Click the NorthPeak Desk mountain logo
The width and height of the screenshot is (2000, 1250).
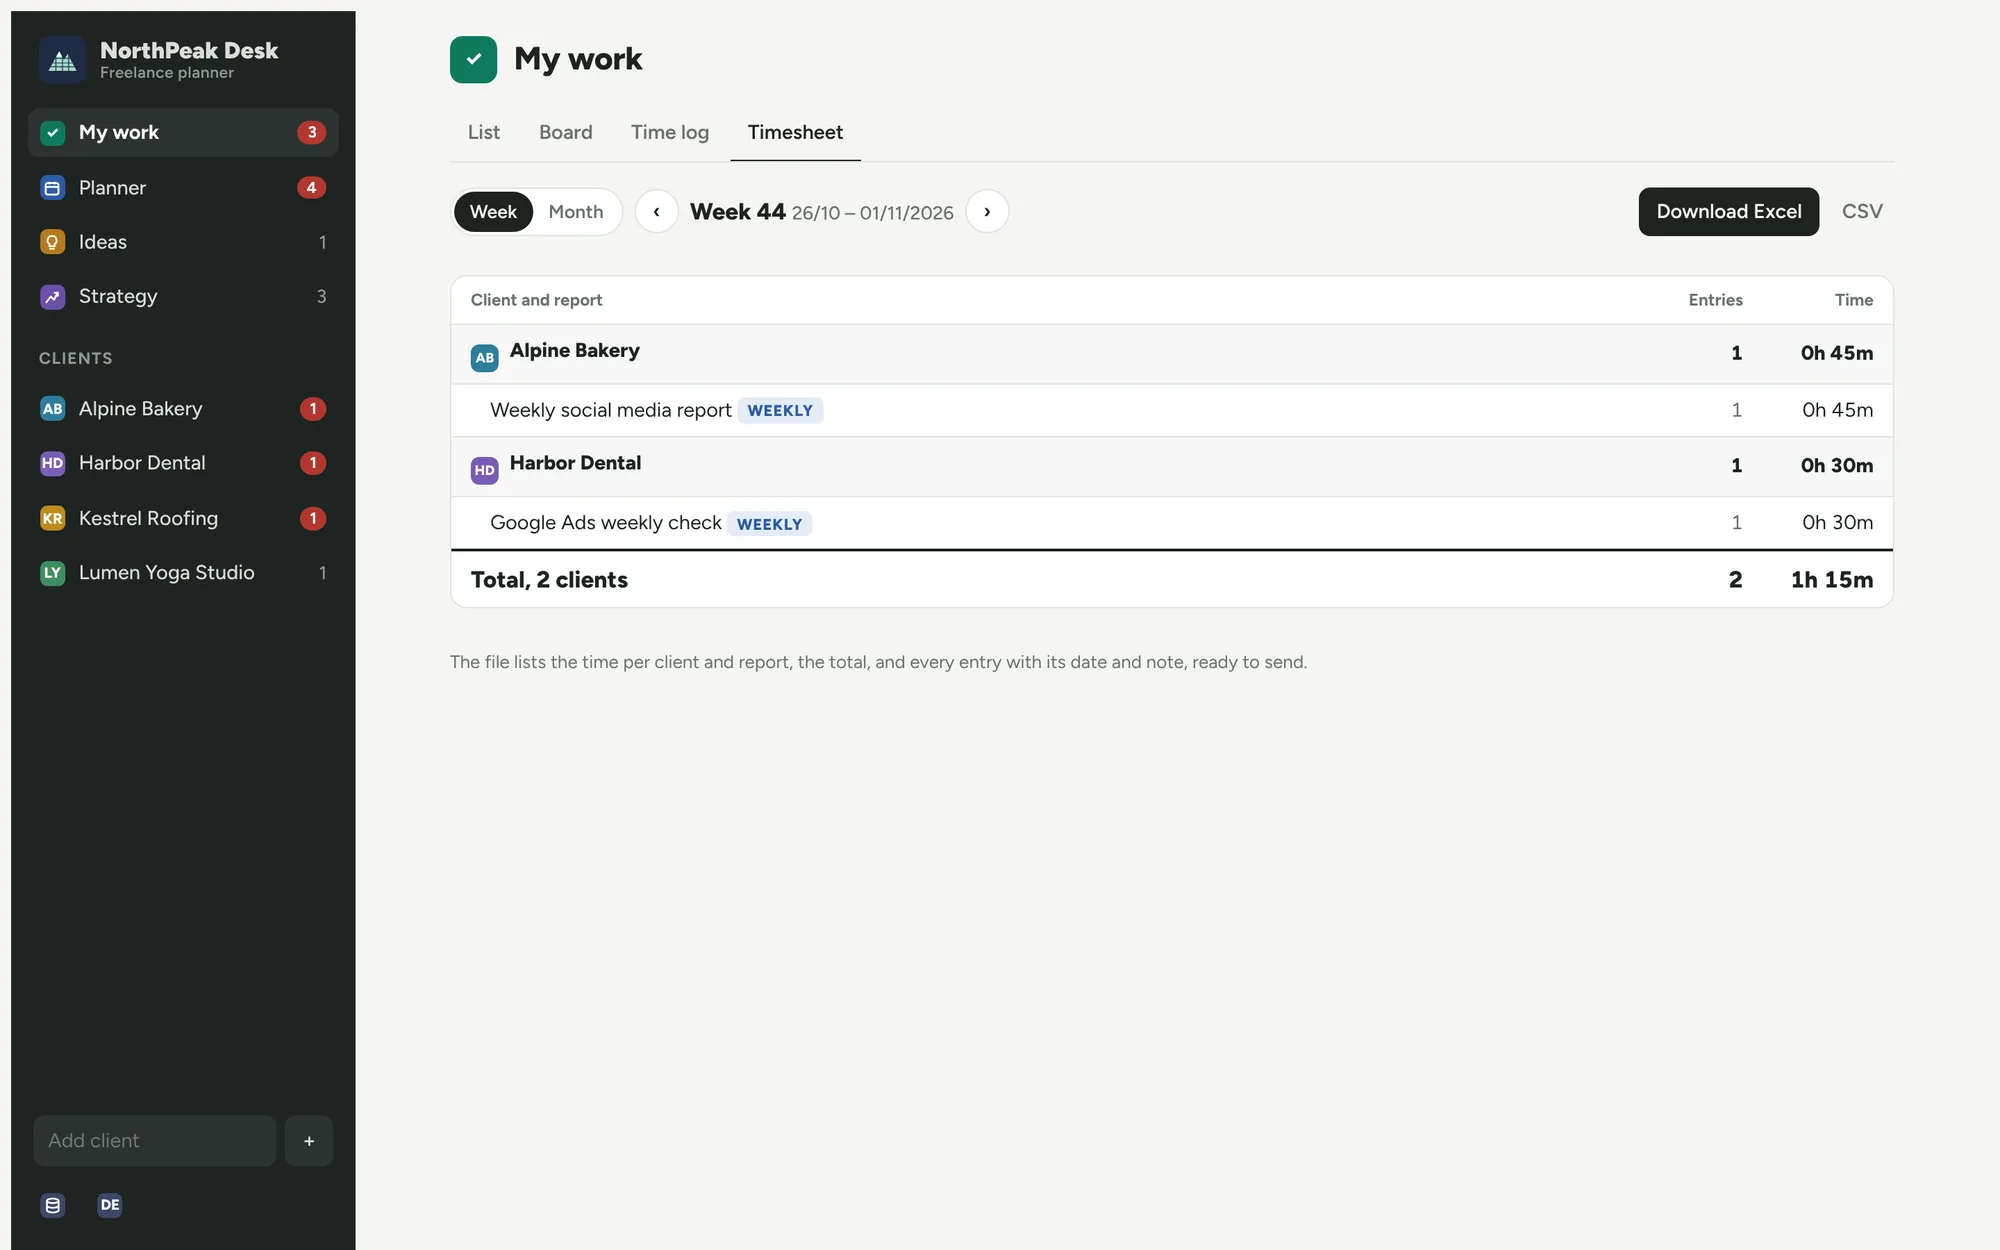[62, 60]
